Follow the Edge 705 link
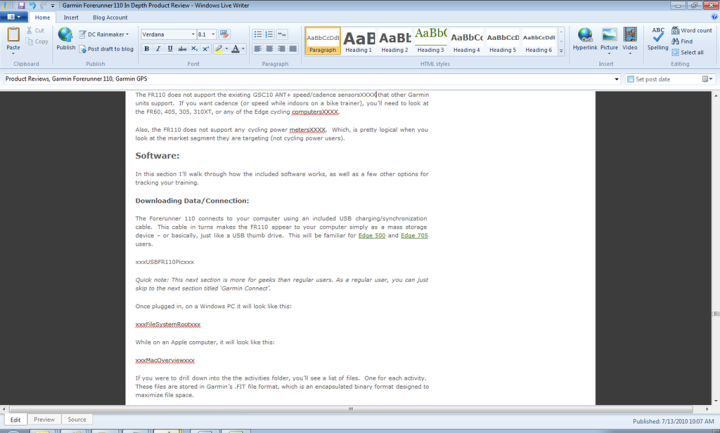 pos(414,236)
